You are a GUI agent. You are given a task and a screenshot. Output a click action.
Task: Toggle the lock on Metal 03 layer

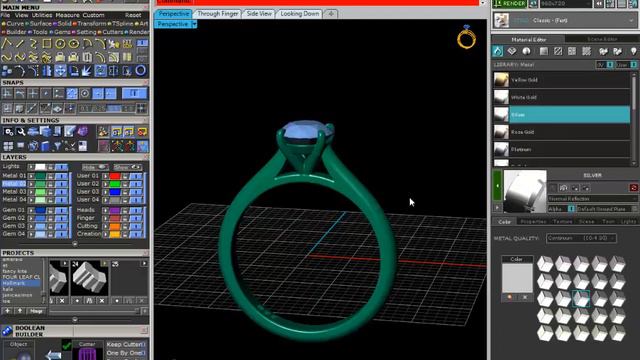[x=51, y=192]
